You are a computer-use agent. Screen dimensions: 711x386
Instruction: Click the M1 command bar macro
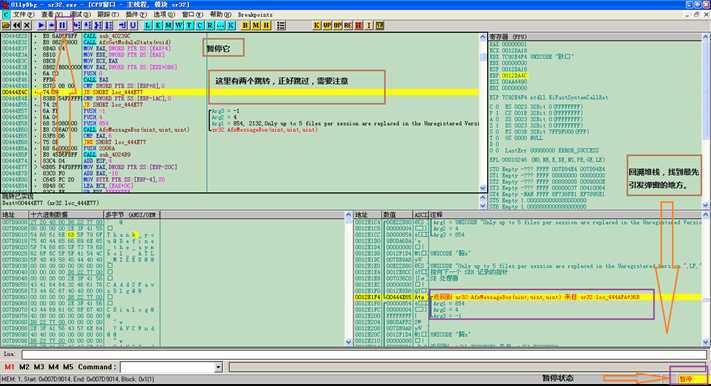point(9,366)
